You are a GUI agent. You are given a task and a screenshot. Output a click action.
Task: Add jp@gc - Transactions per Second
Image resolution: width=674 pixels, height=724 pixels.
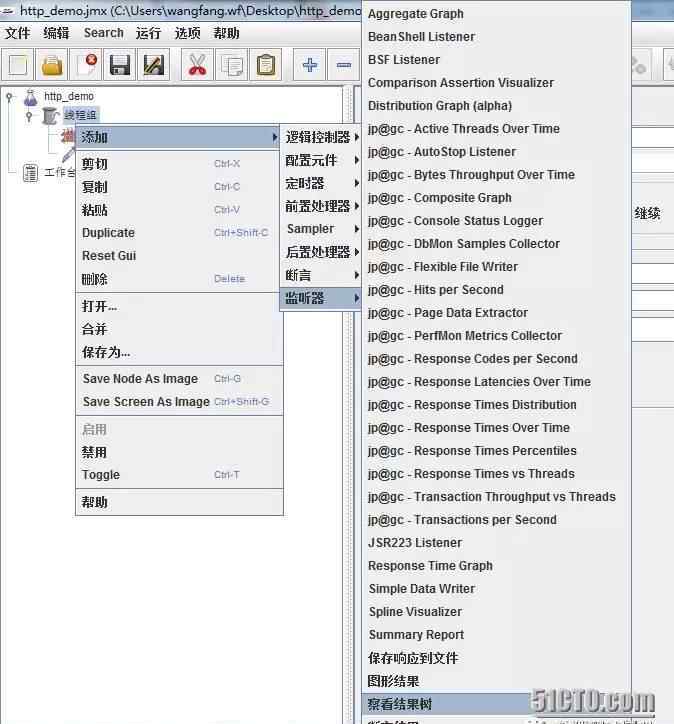(x=496, y=520)
